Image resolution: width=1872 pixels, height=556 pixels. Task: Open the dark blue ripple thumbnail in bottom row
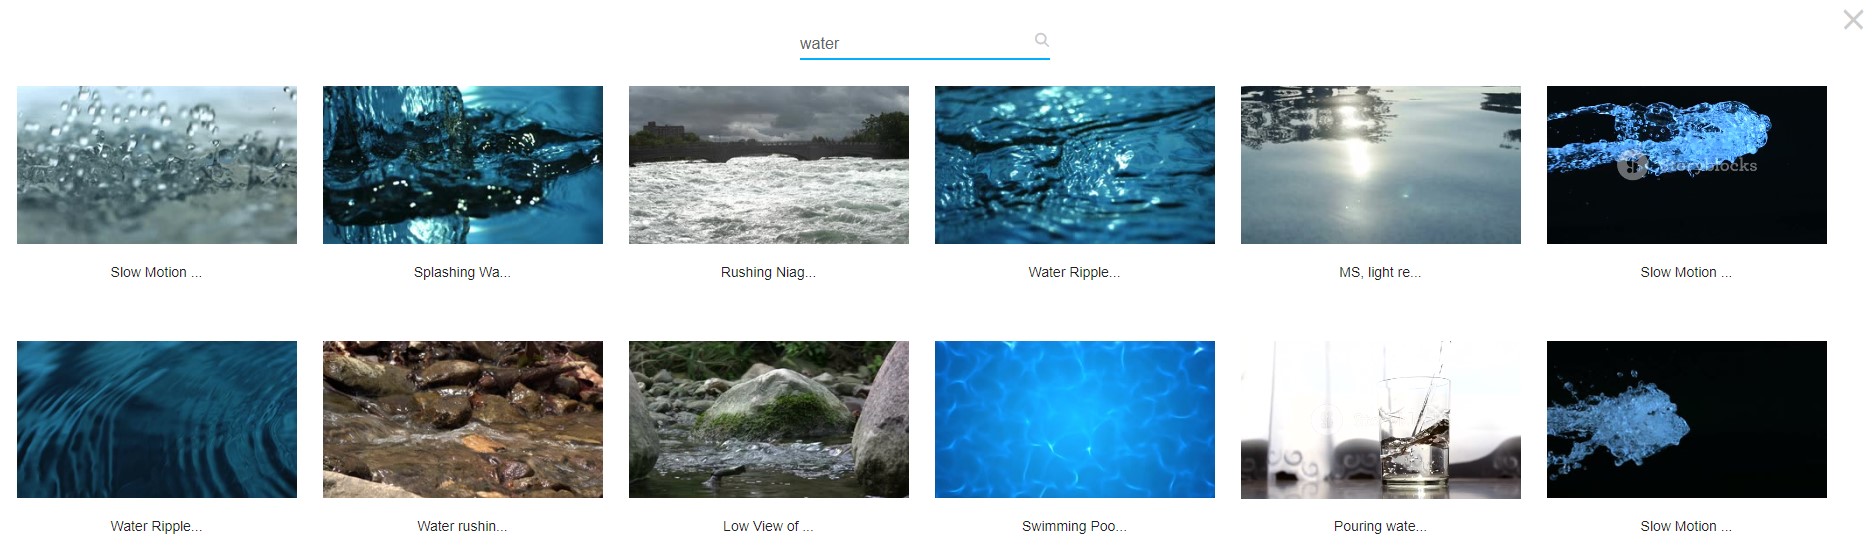click(x=157, y=420)
